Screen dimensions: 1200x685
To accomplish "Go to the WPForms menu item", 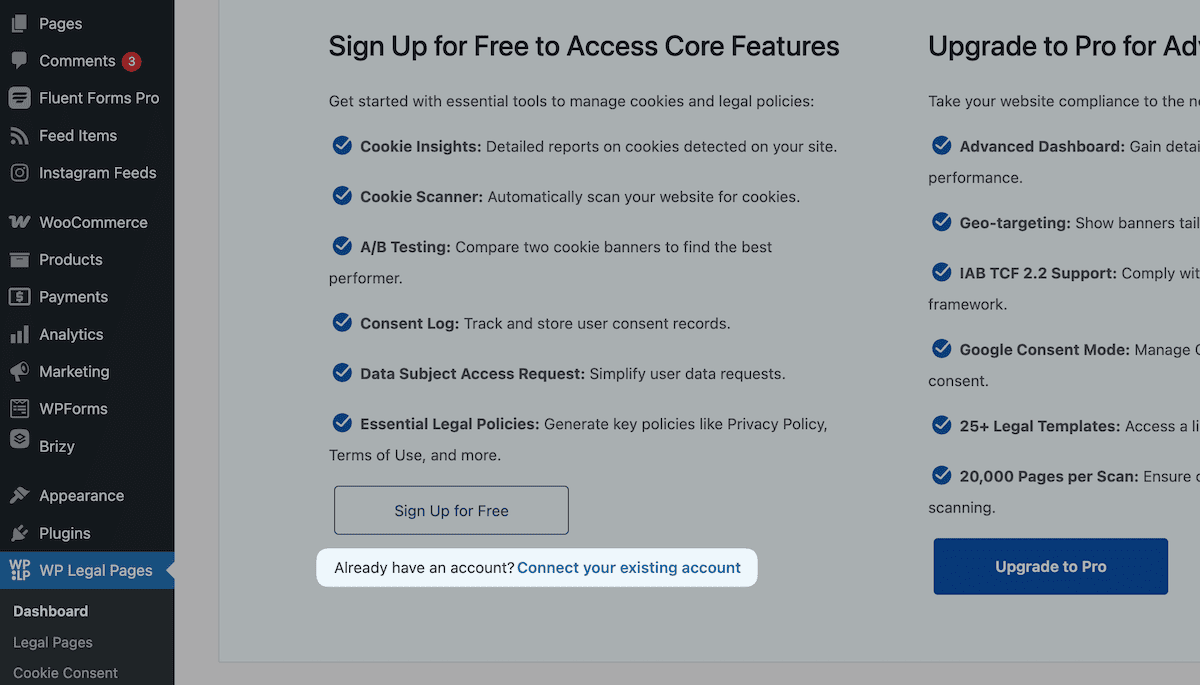I will click(87, 409).
